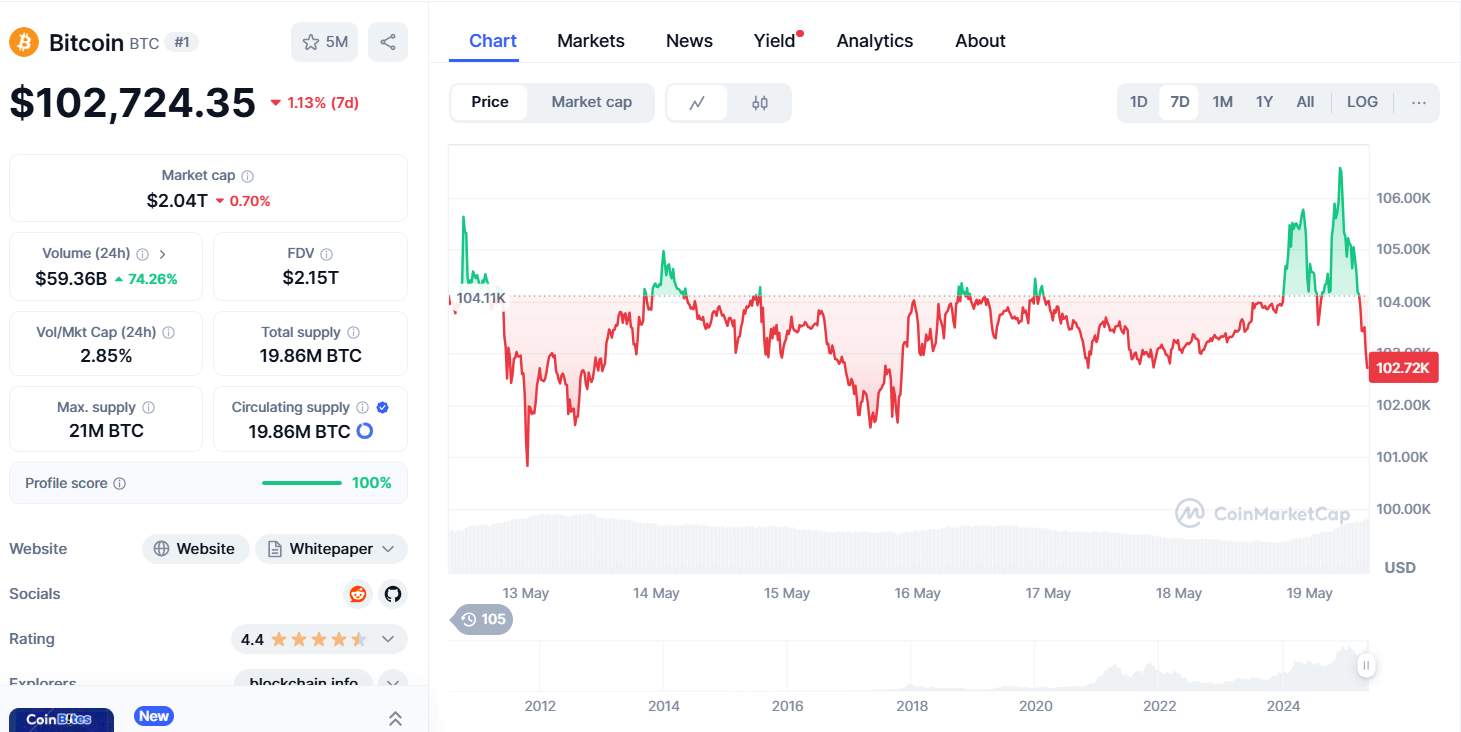Image resolution: width=1461 pixels, height=732 pixels.
Task: Select the 1M time range
Action: click(x=1222, y=102)
